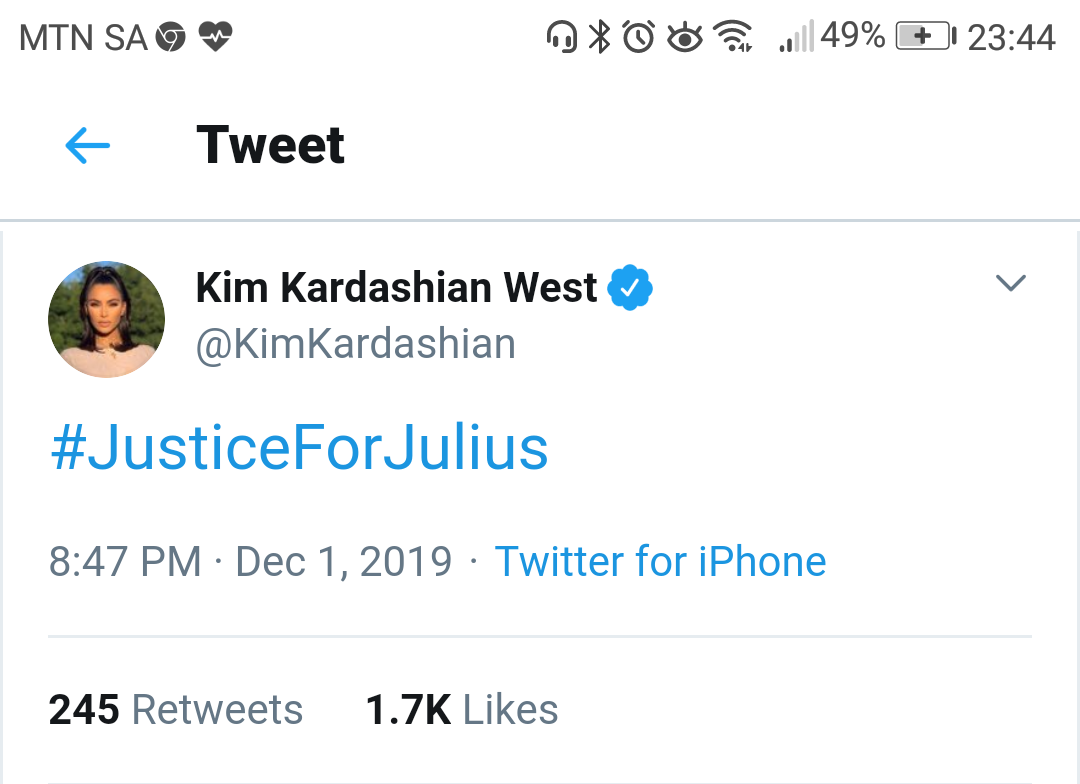This screenshot has width=1080, height=784.
Task: View the 1.7K Likes list
Action: pos(461,710)
